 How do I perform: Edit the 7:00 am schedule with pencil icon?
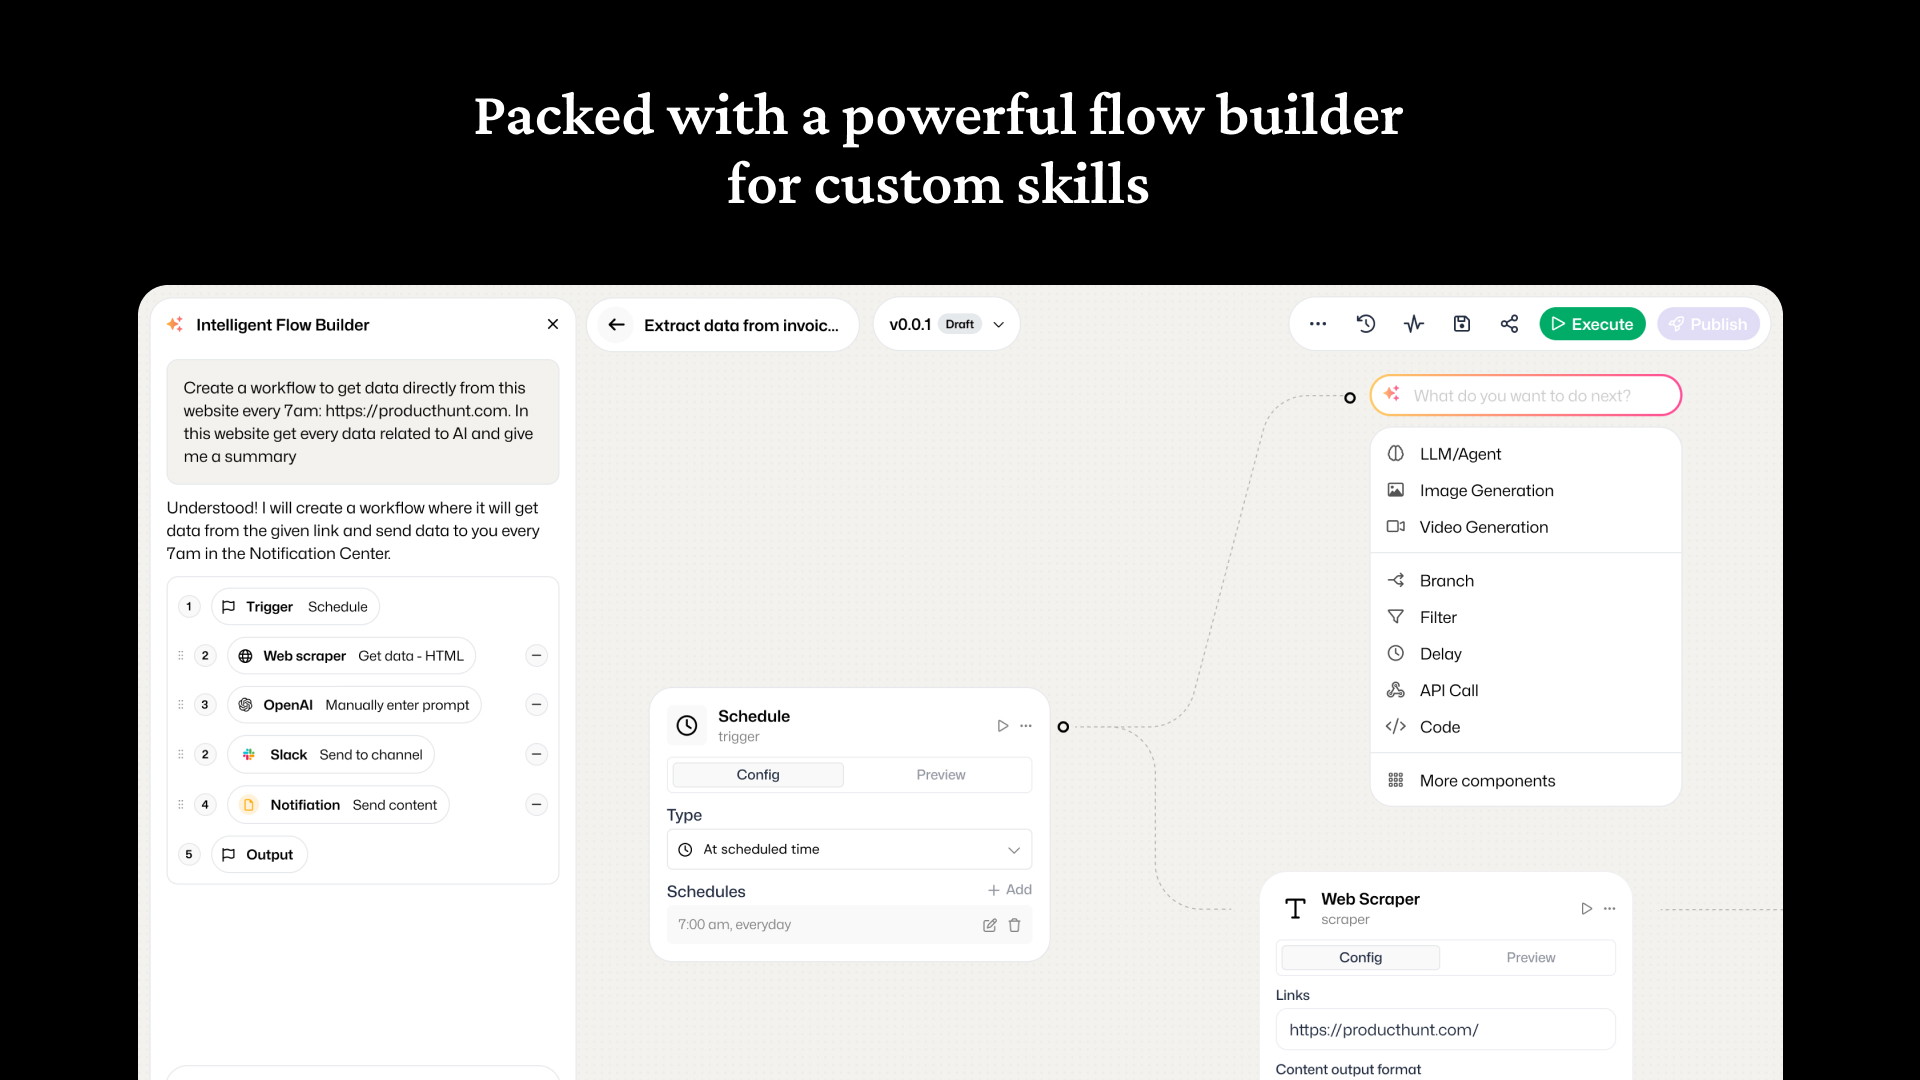[989, 925]
